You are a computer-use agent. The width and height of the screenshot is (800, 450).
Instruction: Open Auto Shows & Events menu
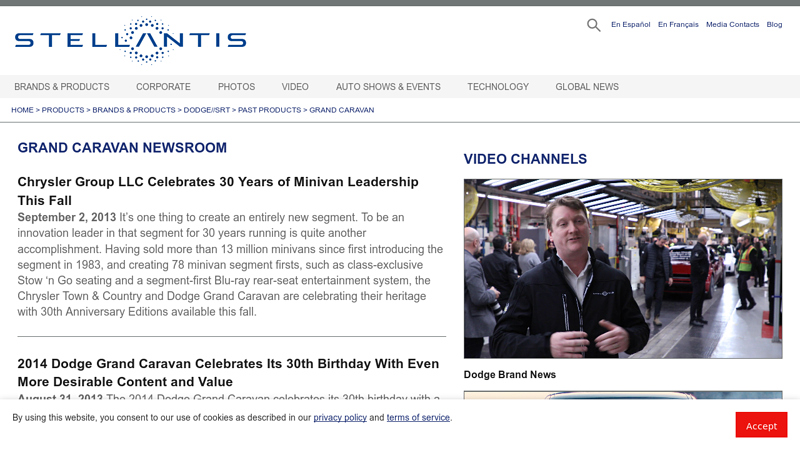[388, 87]
